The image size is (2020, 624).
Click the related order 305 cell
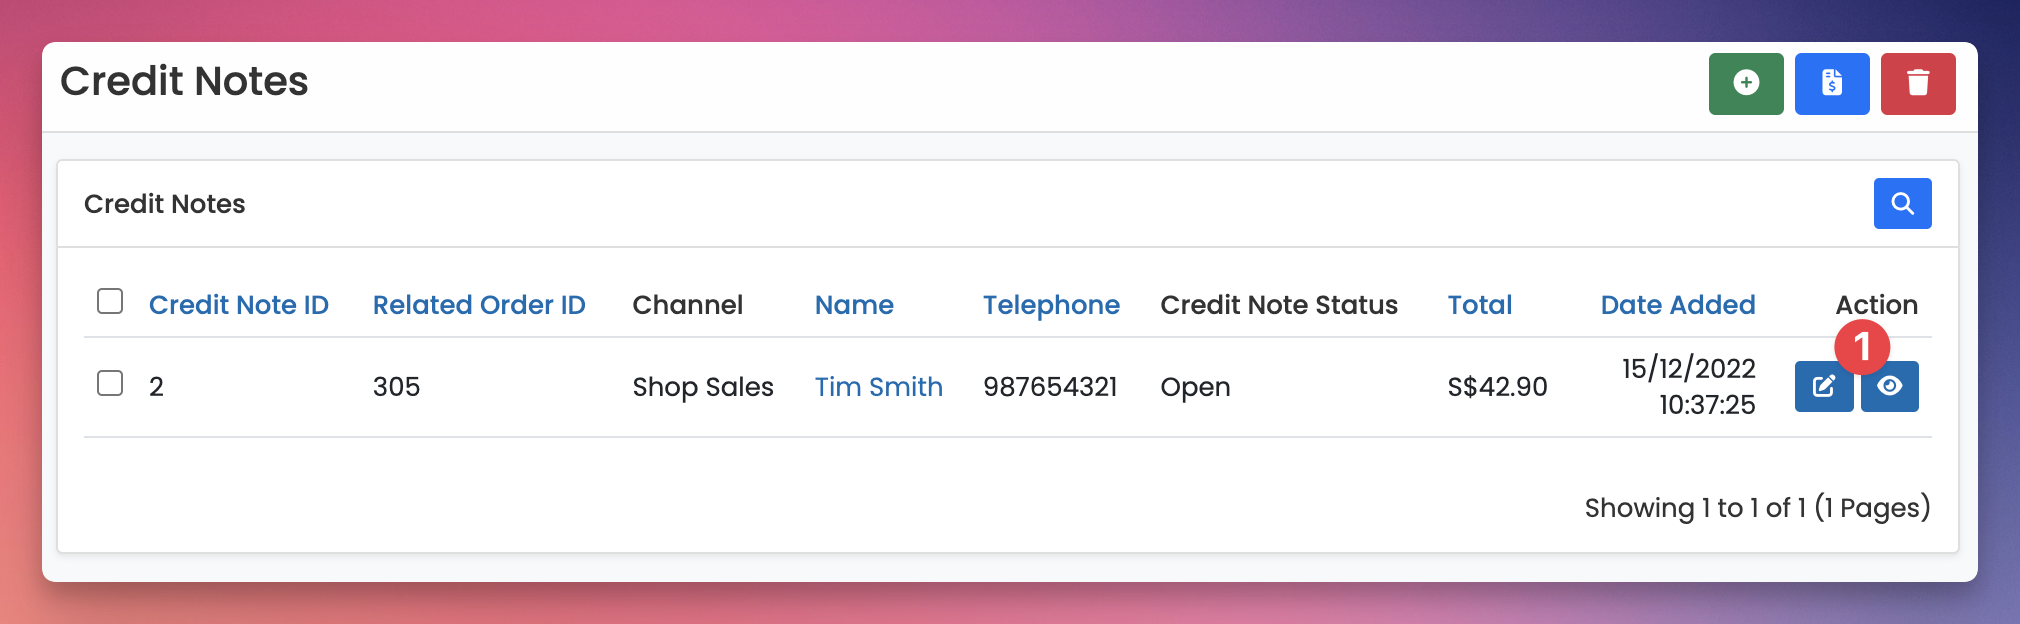click(396, 387)
